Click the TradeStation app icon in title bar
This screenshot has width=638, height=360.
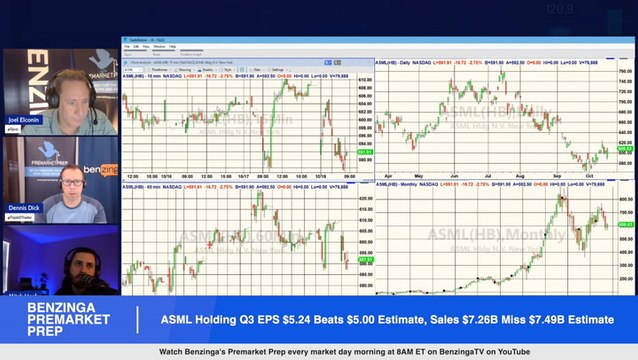click(x=125, y=40)
